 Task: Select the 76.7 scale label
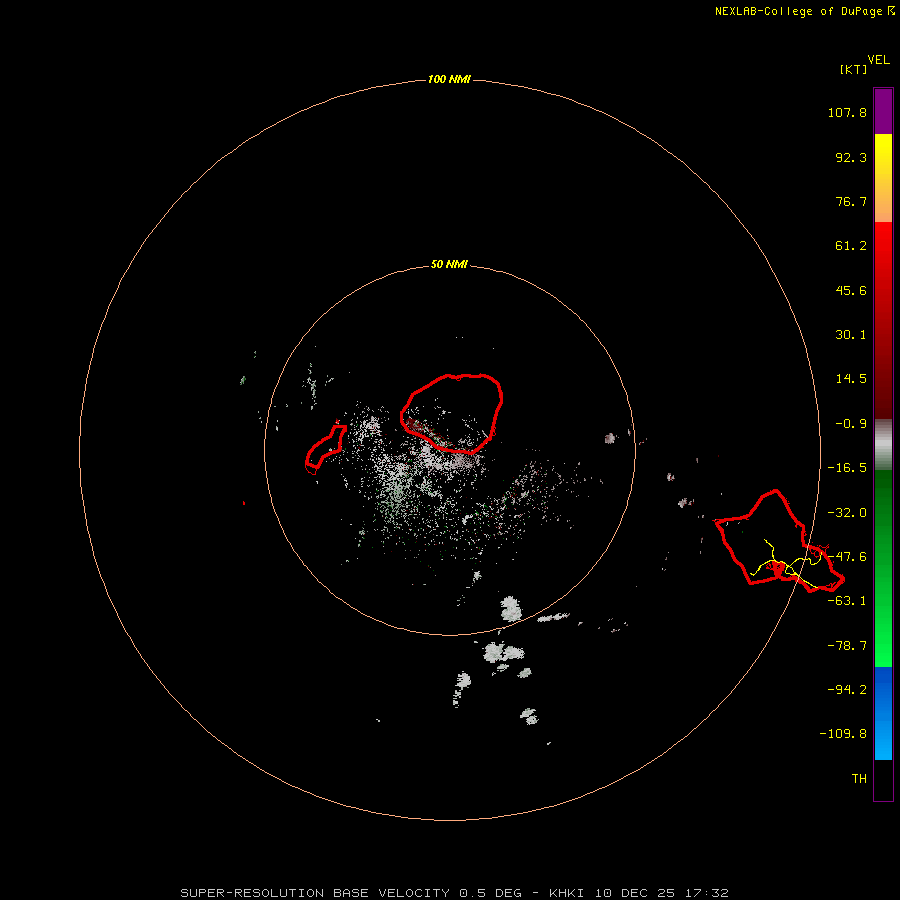pos(851,201)
